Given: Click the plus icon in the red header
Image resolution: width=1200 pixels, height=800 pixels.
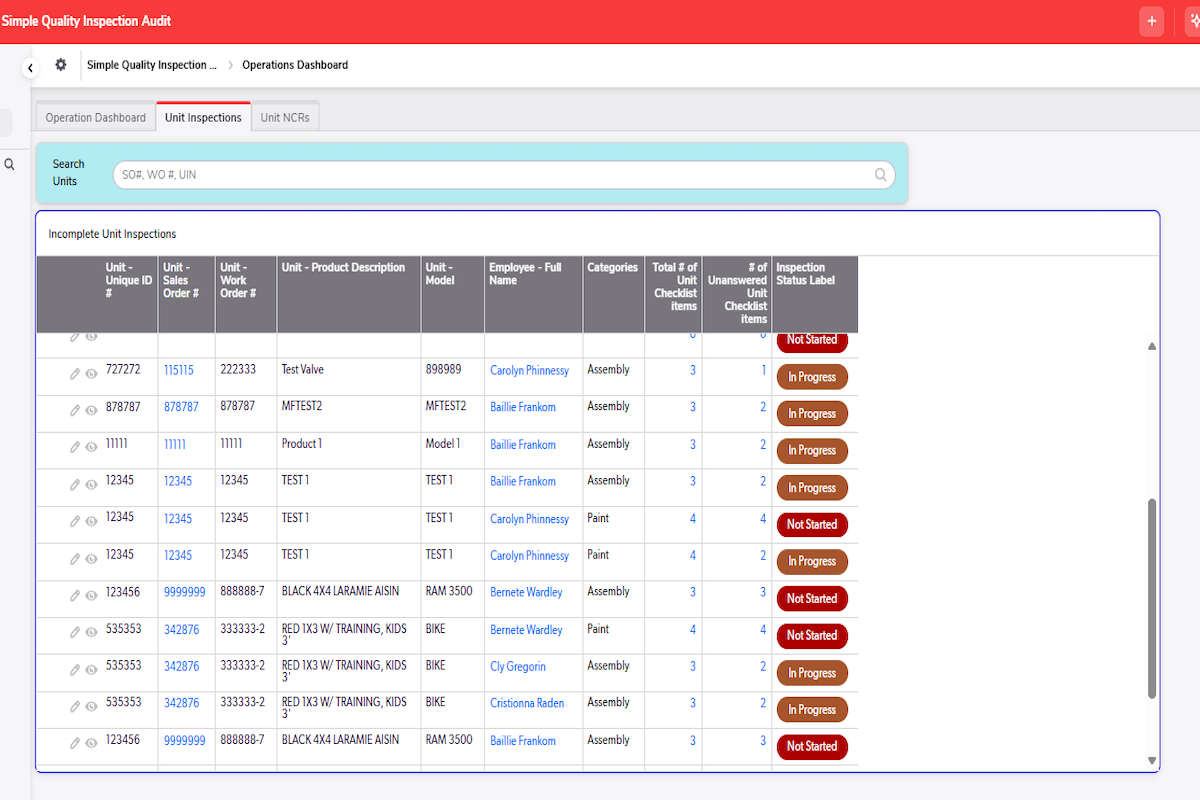Looking at the screenshot, I should coord(1151,21).
